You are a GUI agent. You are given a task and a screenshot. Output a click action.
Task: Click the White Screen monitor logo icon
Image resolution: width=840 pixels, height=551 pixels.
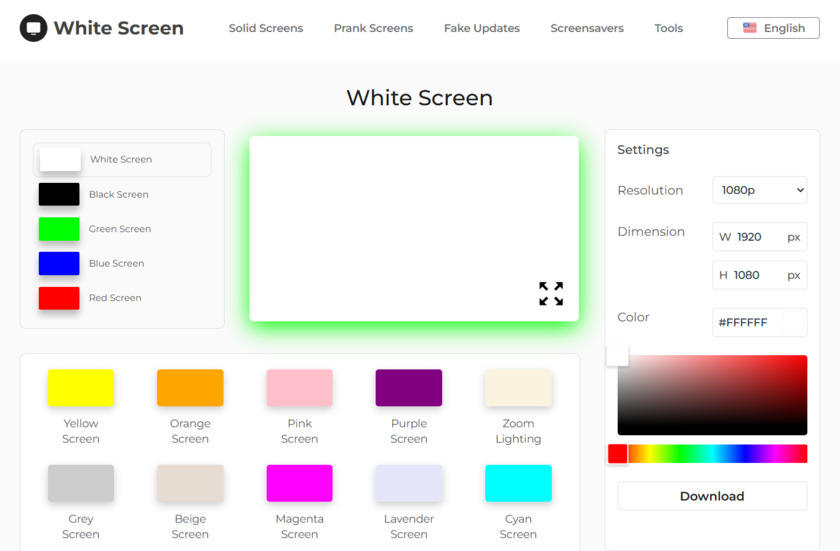tap(33, 28)
